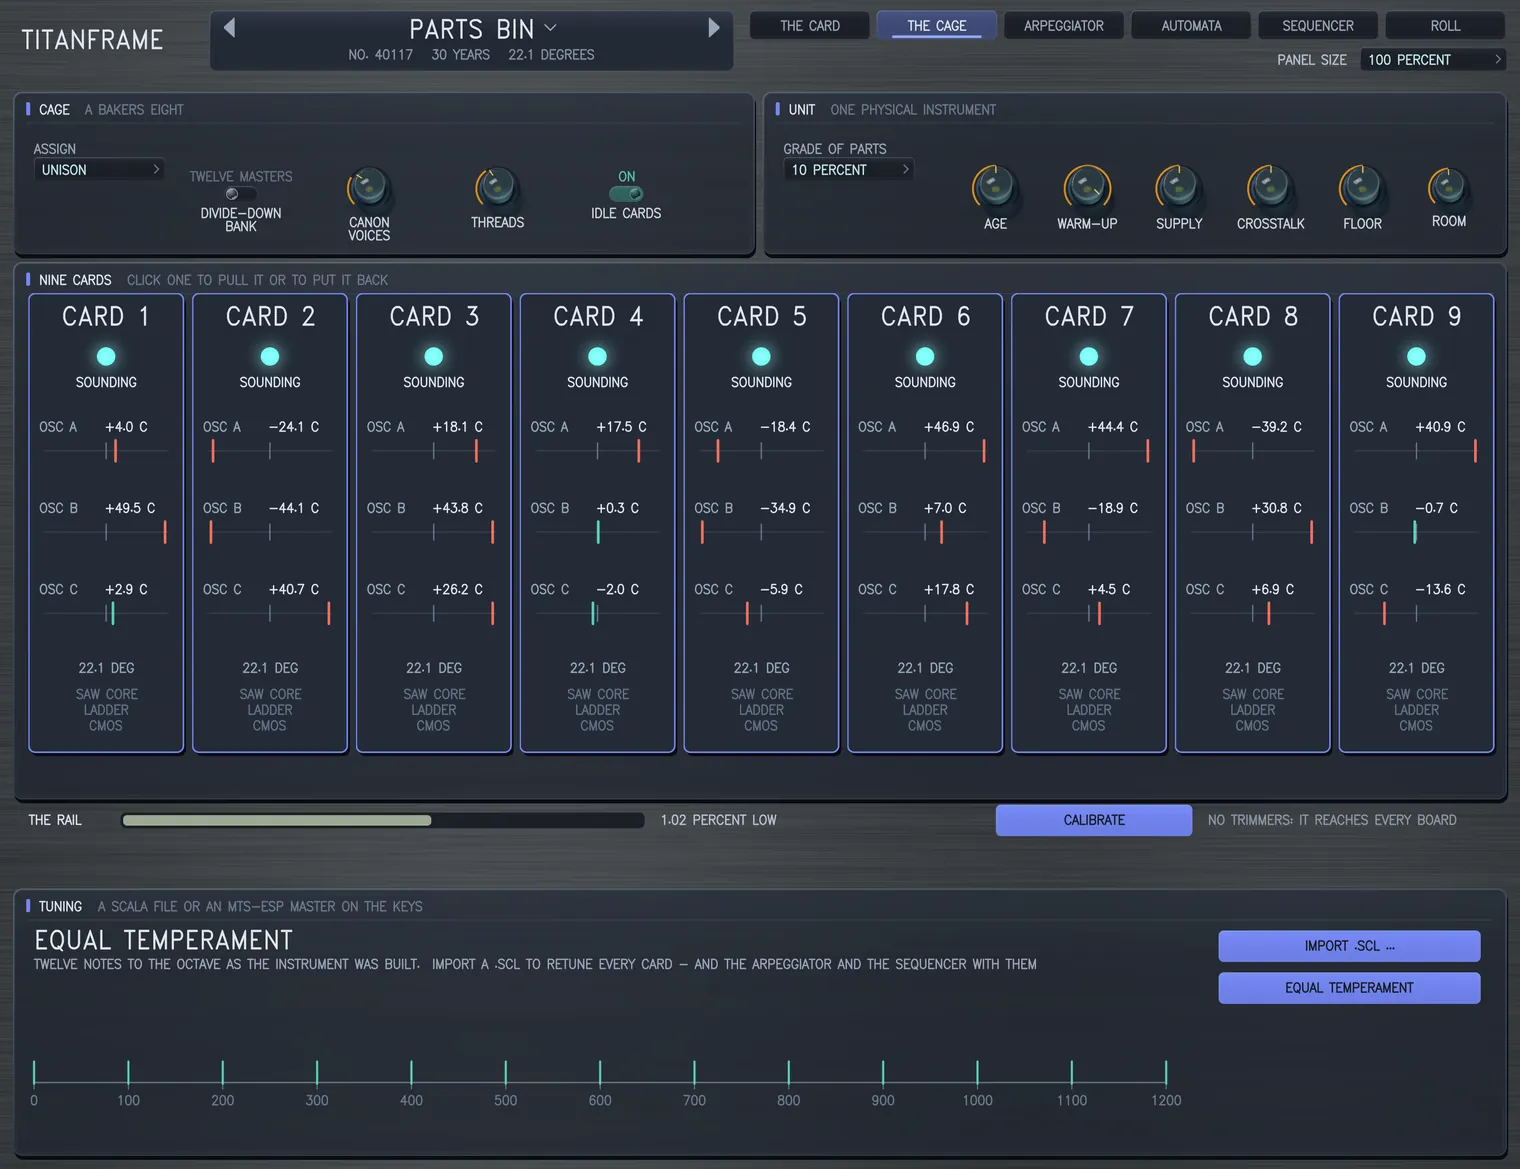Image resolution: width=1520 pixels, height=1169 pixels.
Task: Adjust the Age knob
Action: [995, 187]
